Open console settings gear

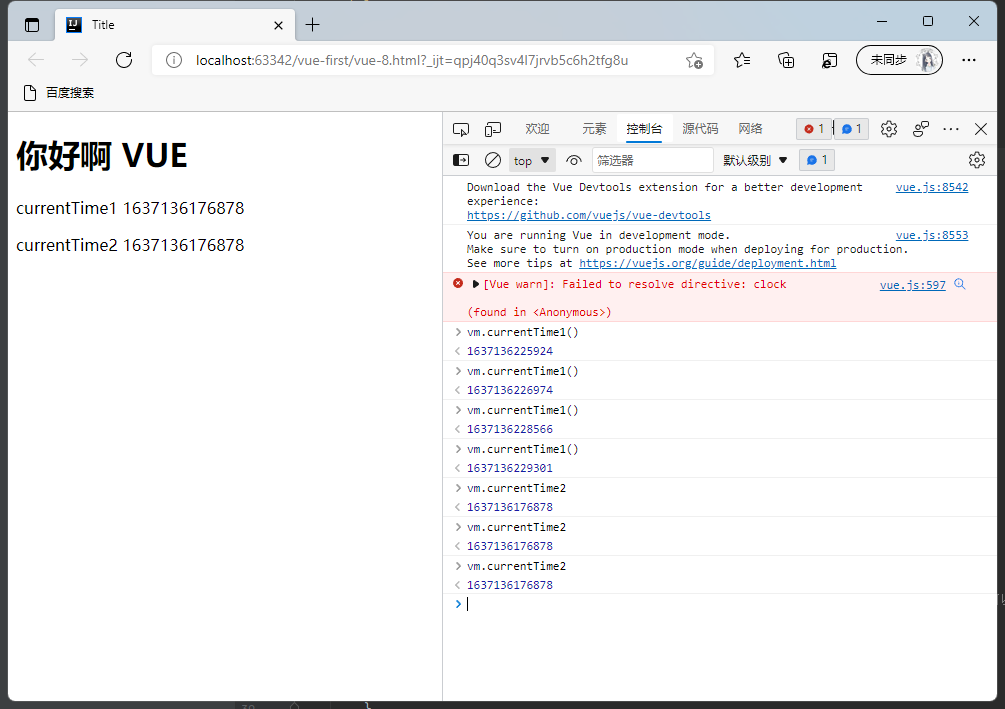point(977,160)
